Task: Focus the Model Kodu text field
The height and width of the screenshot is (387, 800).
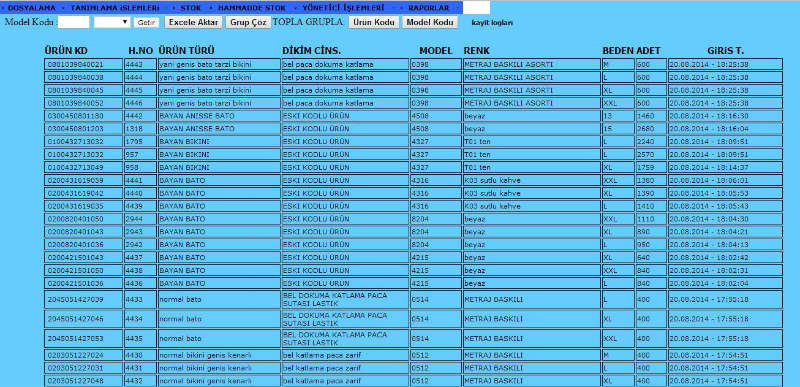Action: (x=73, y=22)
